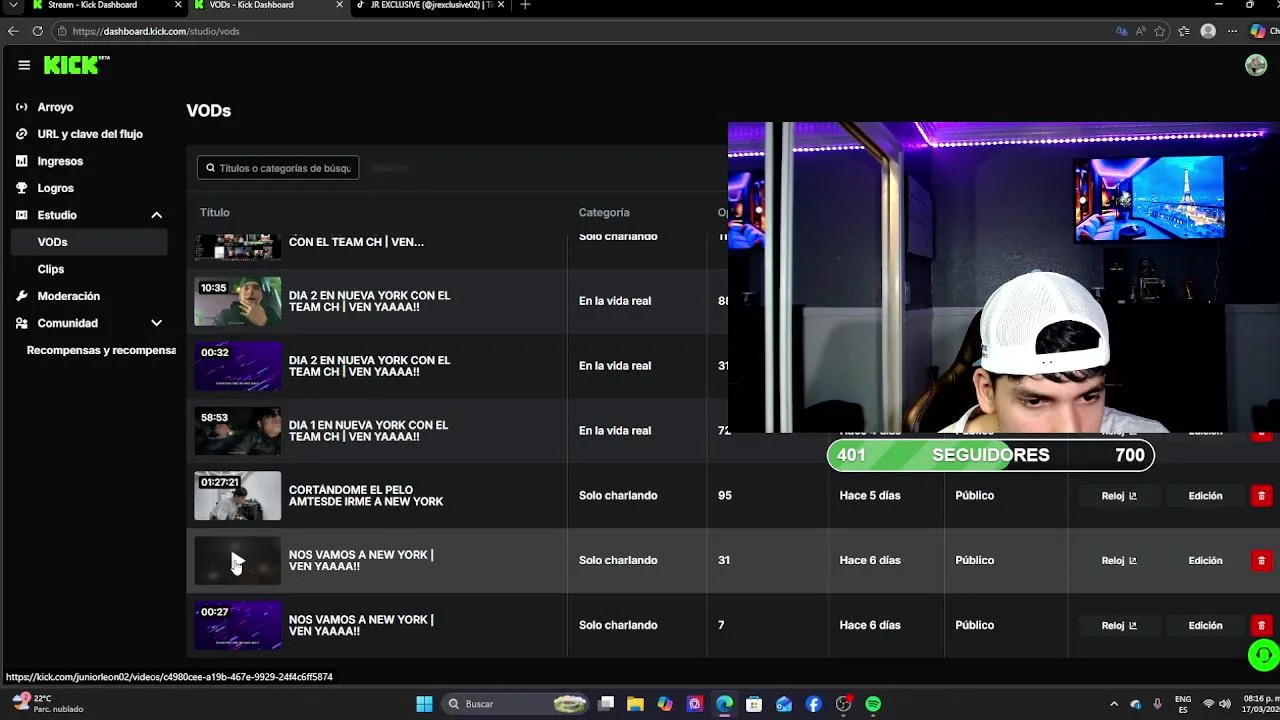Click the Arroyo stream icon in sidebar

click(x=22, y=107)
